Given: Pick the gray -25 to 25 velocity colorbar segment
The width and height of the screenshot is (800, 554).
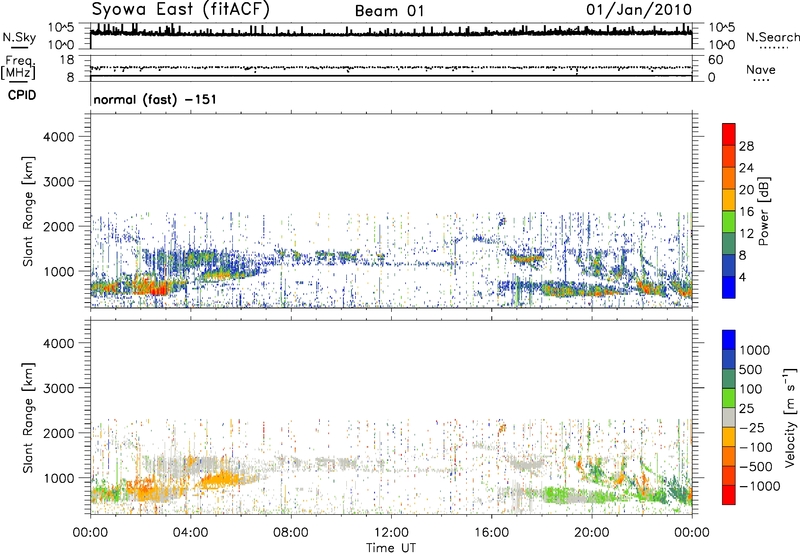Looking at the screenshot, I should pyautogui.click(x=729, y=418).
